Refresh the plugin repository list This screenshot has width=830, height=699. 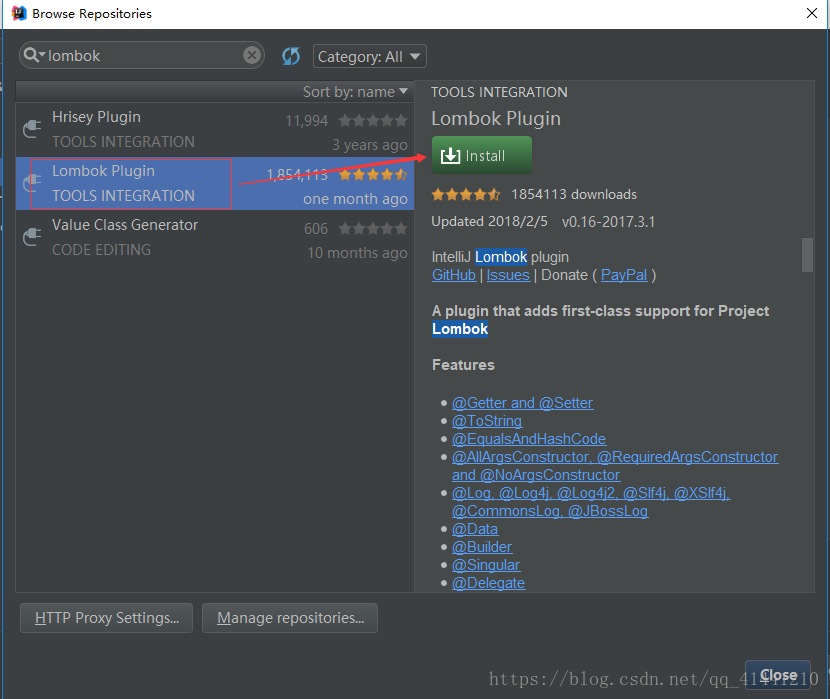point(291,56)
